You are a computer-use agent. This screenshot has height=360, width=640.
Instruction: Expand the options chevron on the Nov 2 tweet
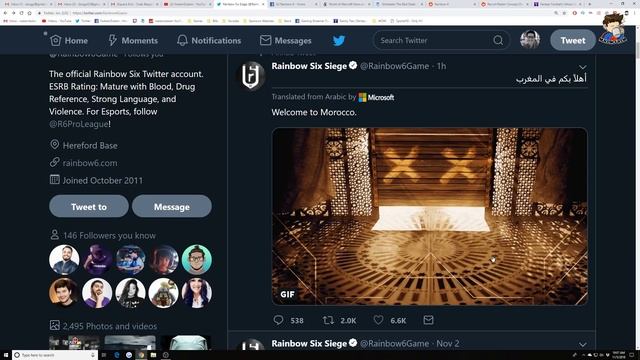582,344
